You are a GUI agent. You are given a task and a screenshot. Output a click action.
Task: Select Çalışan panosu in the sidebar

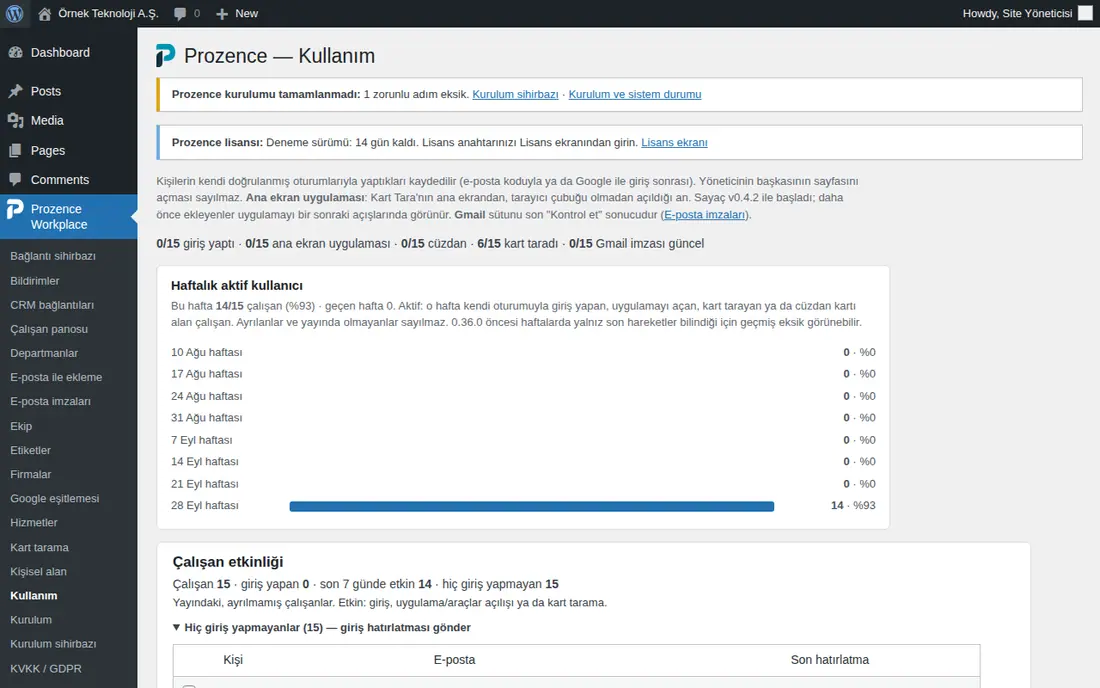pos(49,329)
